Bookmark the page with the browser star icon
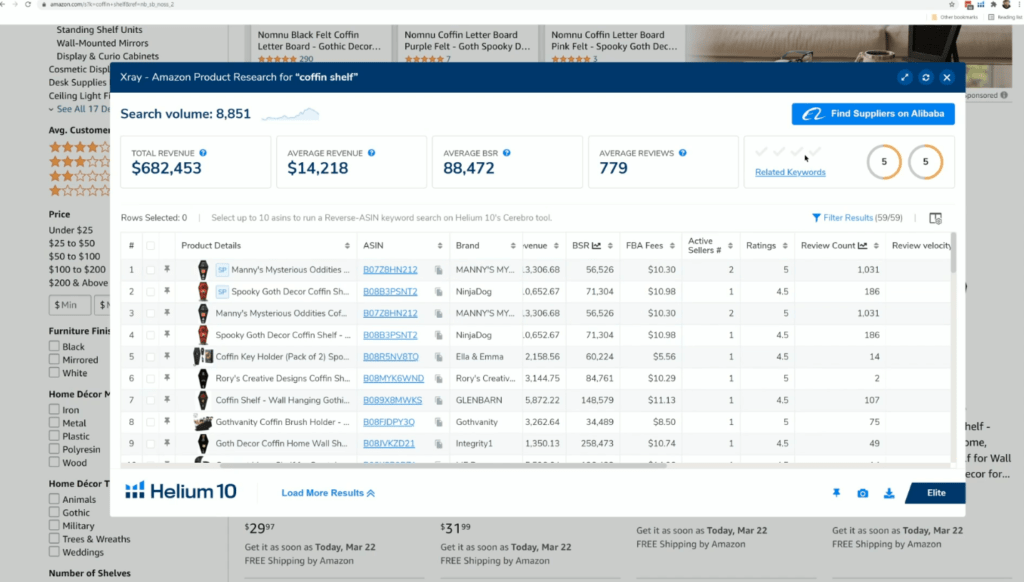Viewport: 1024px width, 582px height. (952, 5)
